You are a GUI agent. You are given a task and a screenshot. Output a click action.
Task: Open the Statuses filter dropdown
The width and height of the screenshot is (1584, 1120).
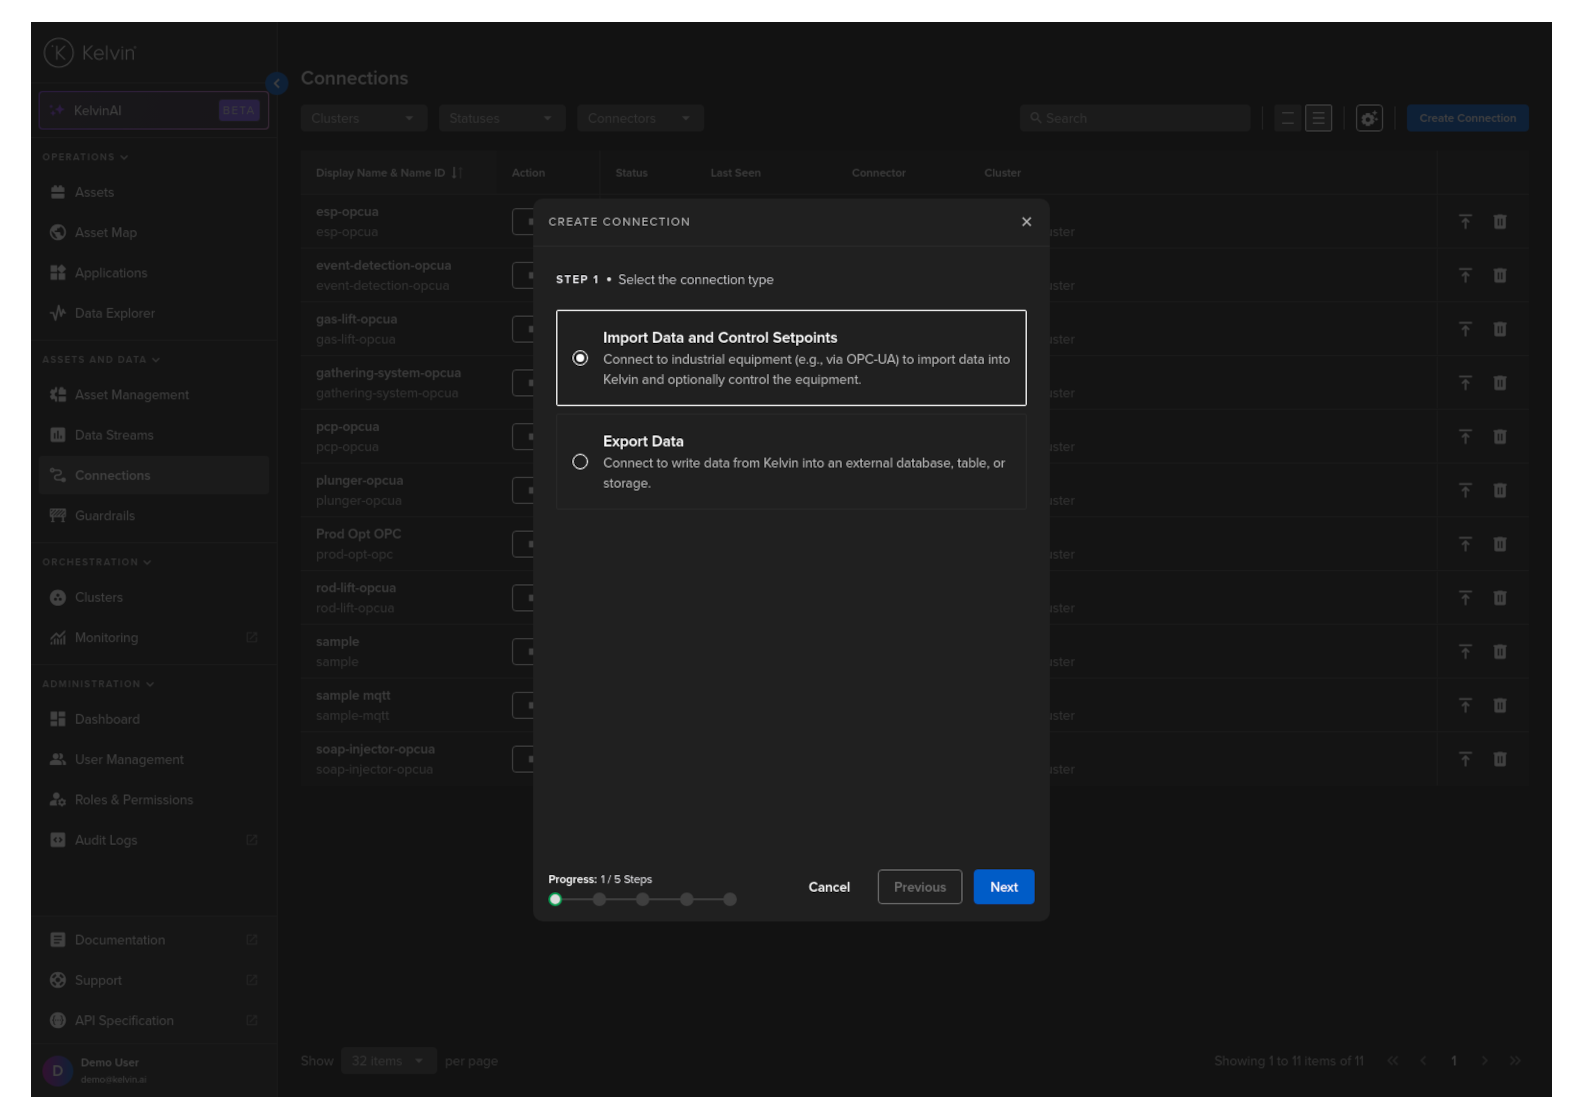[501, 118]
